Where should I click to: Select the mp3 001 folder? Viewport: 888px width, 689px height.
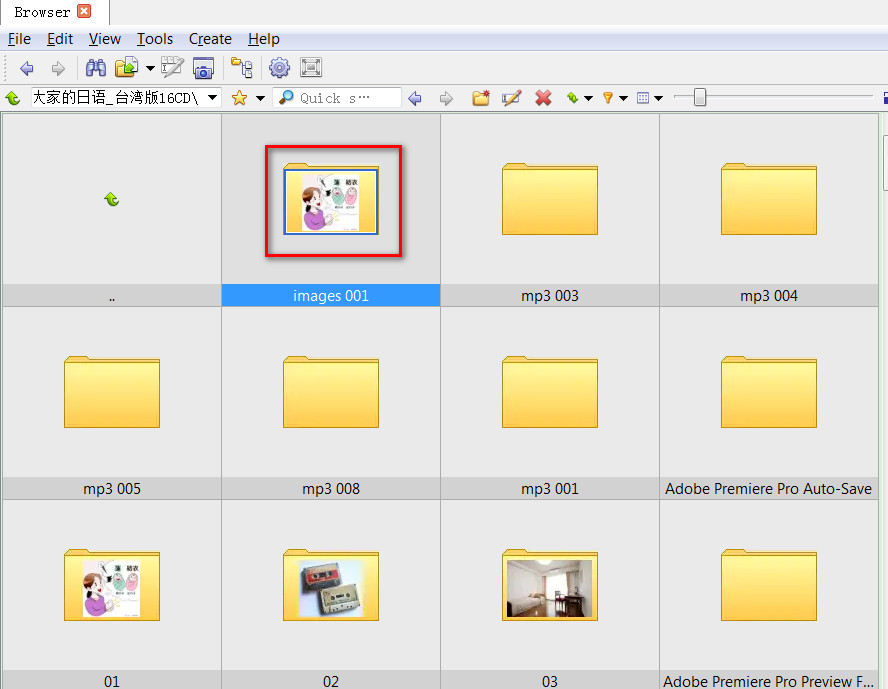[550, 392]
